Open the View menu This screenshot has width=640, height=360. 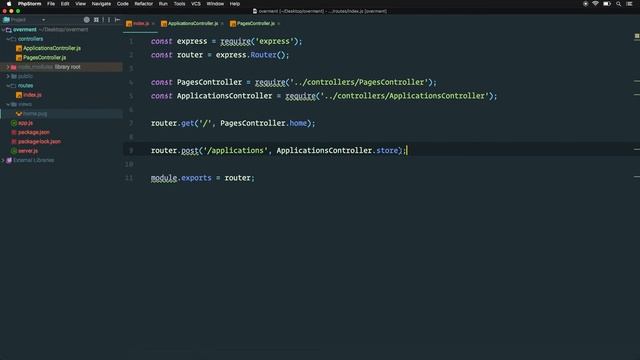(x=80, y=4)
